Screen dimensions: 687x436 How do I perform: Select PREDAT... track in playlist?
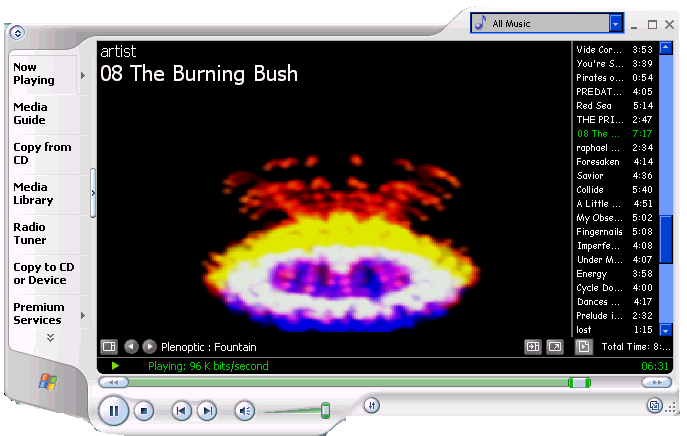pyautogui.click(x=615, y=92)
